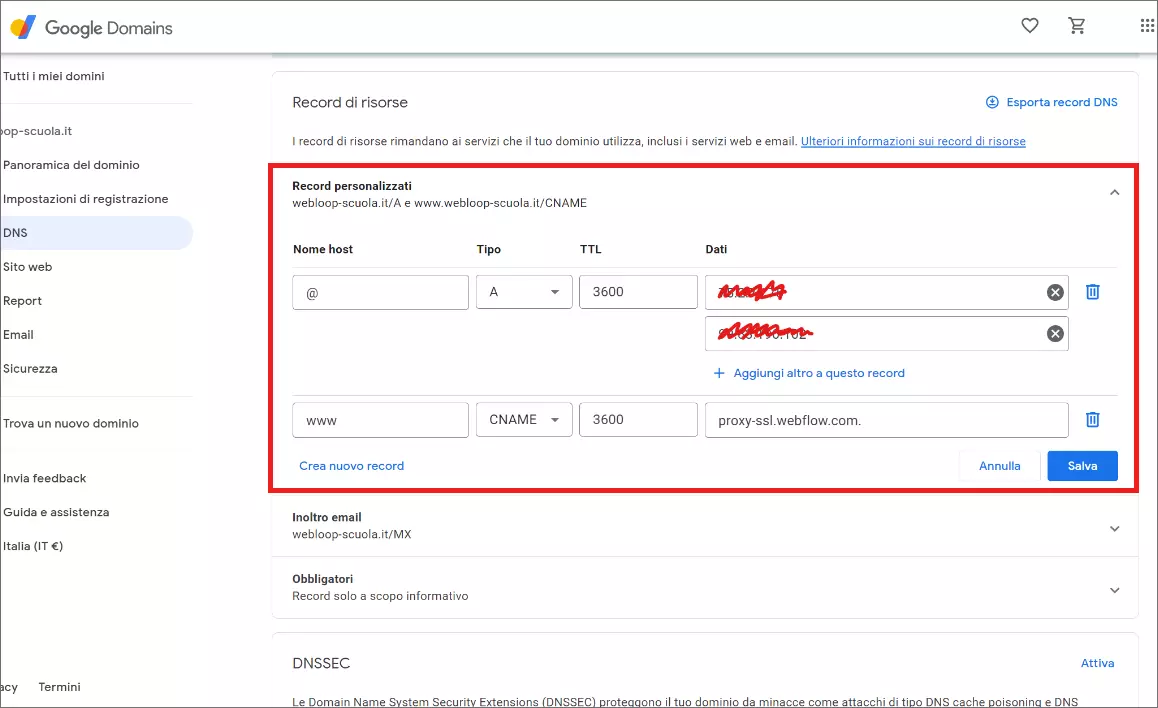This screenshot has width=1158, height=708.
Task: Collapse the Record personalizzati section
Action: [1114, 193]
